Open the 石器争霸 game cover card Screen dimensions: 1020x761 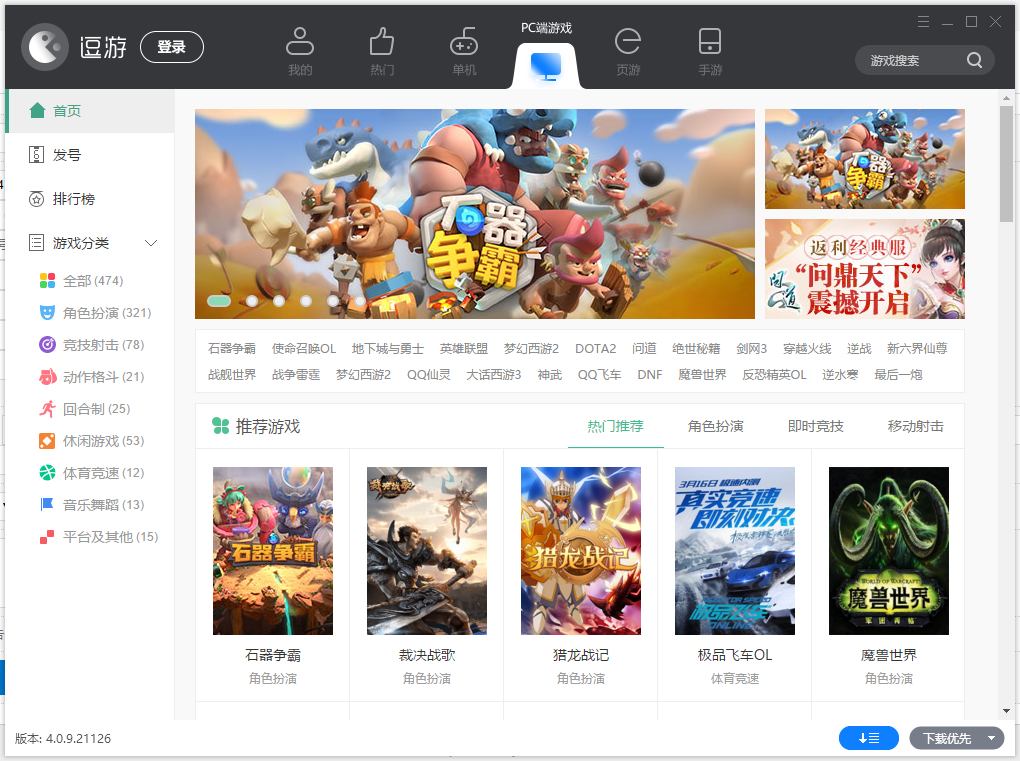coord(273,551)
